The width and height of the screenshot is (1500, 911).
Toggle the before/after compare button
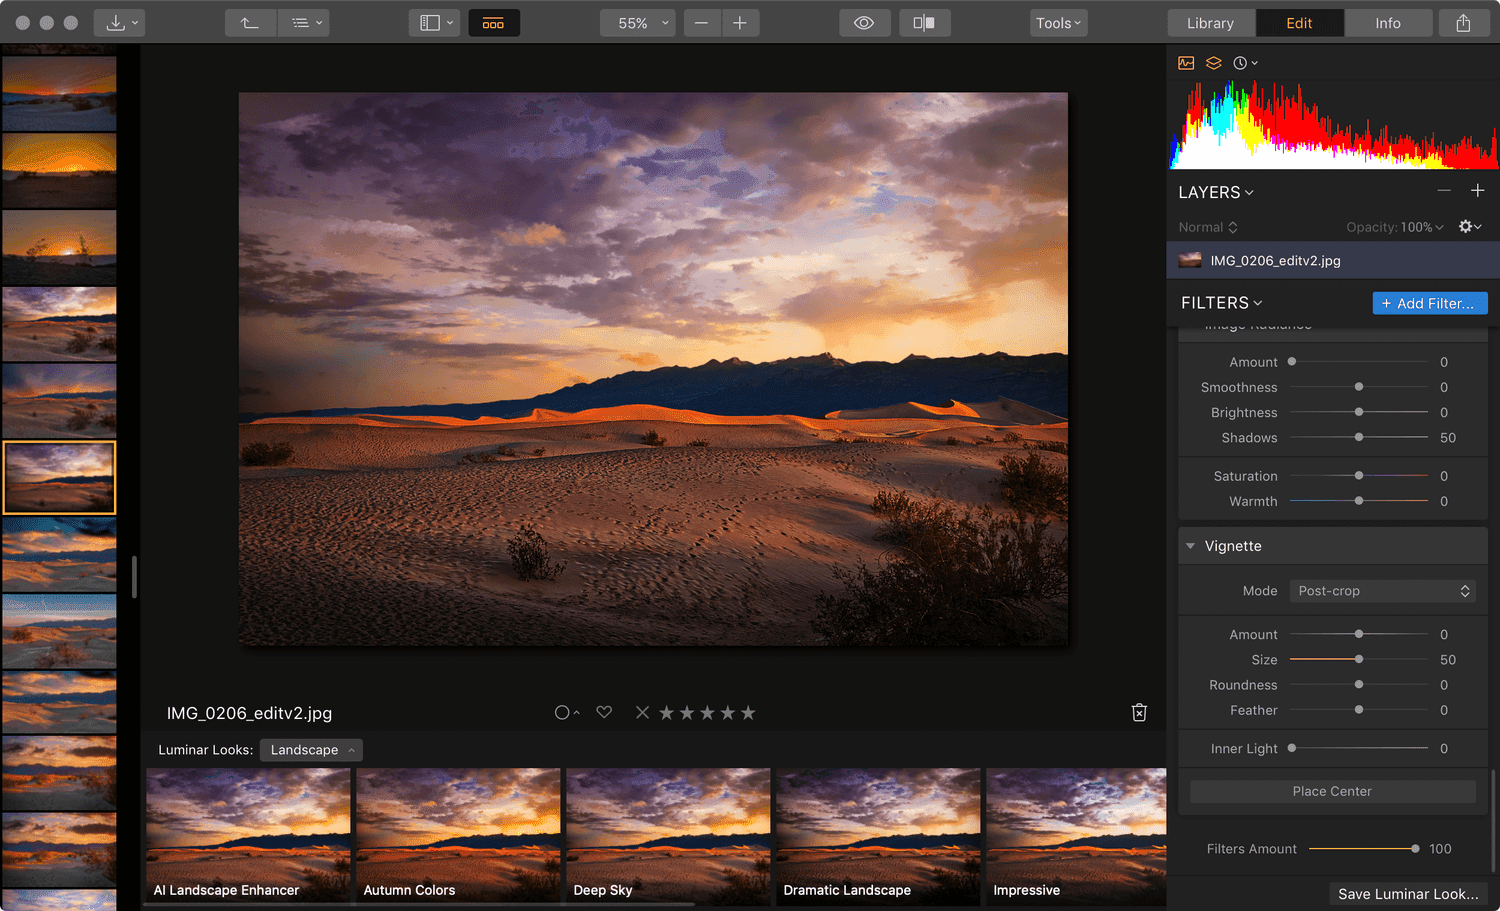point(924,23)
